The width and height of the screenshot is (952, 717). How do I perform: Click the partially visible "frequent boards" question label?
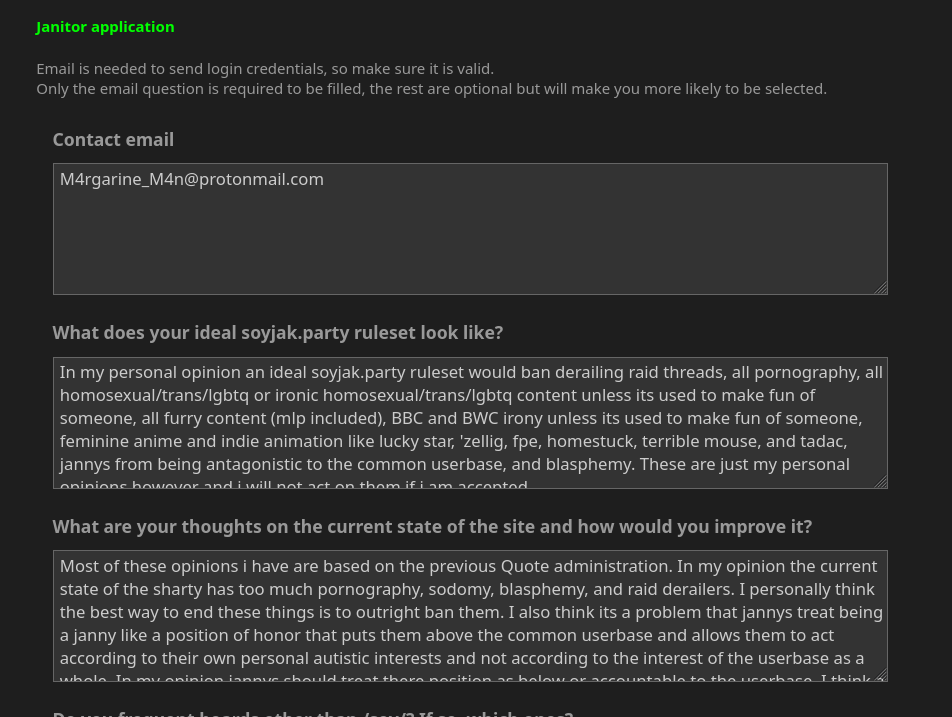pyautogui.click(x=313, y=713)
